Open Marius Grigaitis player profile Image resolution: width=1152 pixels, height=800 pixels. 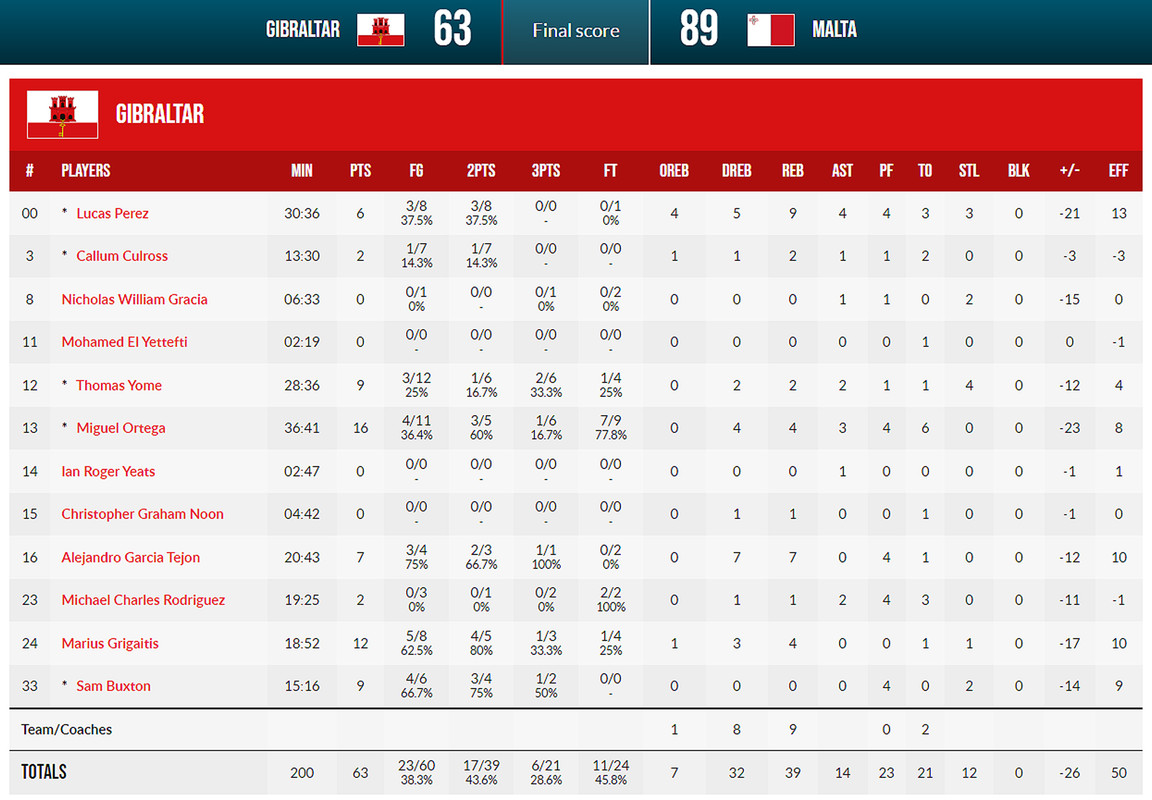110,643
